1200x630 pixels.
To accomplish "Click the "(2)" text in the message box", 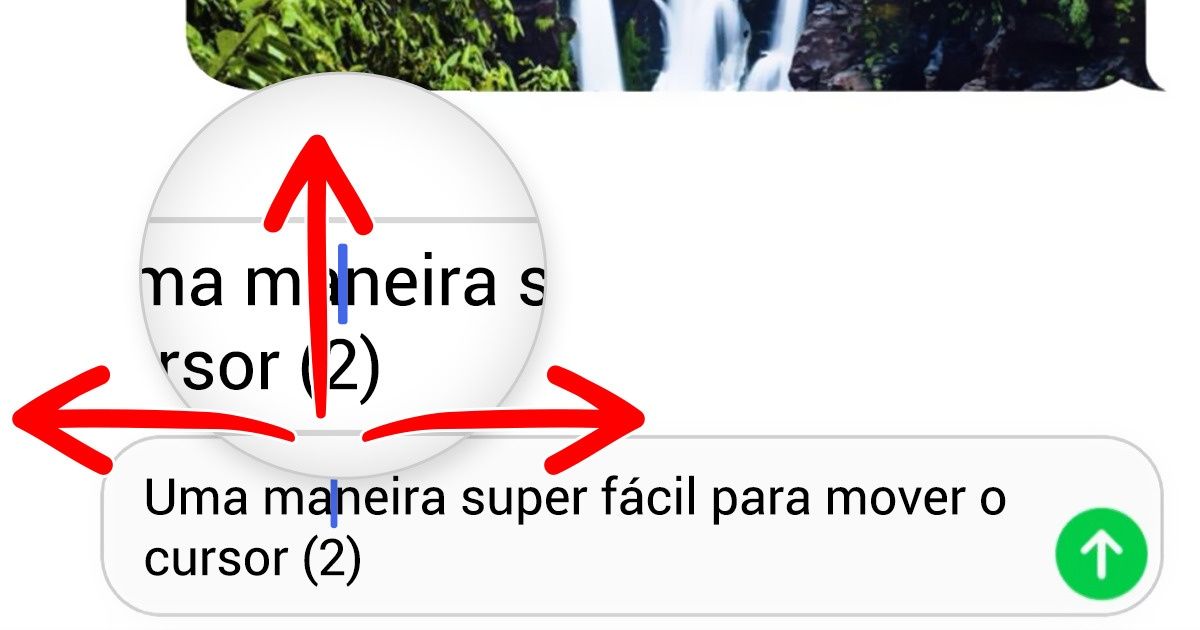I will (331, 560).
